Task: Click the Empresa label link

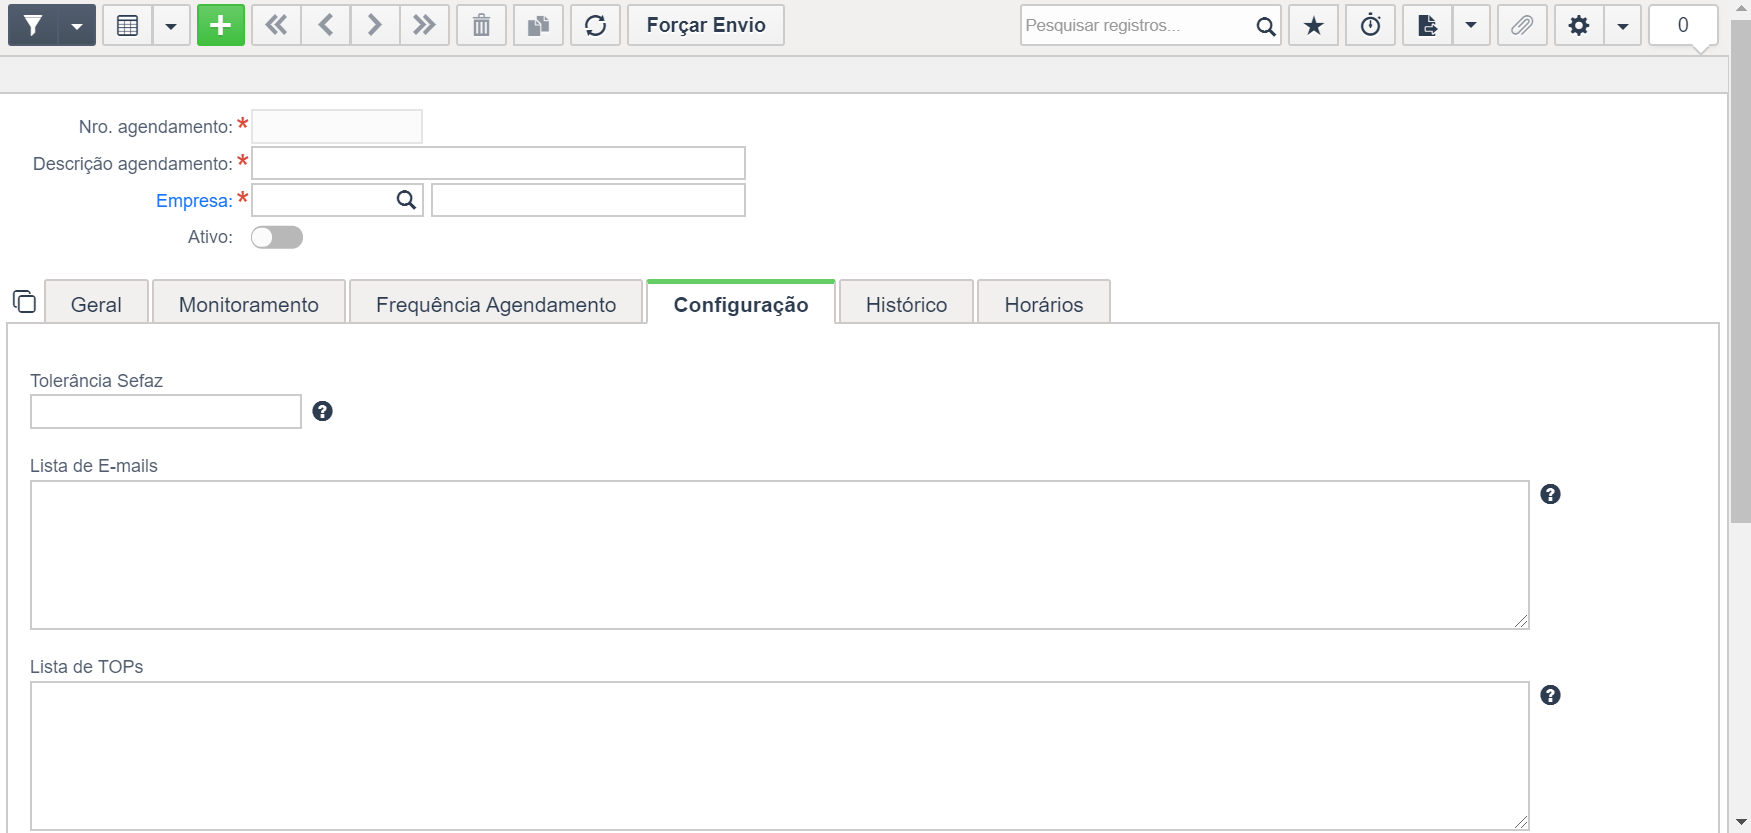Action: click(x=193, y=201)
